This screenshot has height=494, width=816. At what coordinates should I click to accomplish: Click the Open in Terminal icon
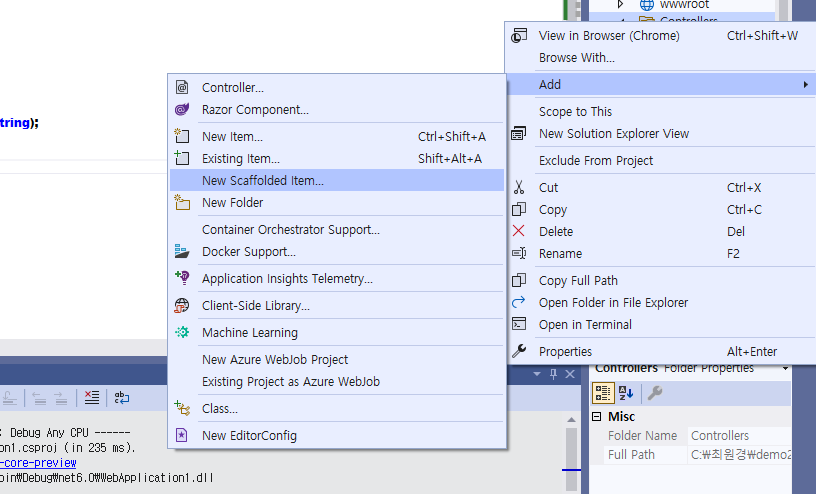[519, 324]
